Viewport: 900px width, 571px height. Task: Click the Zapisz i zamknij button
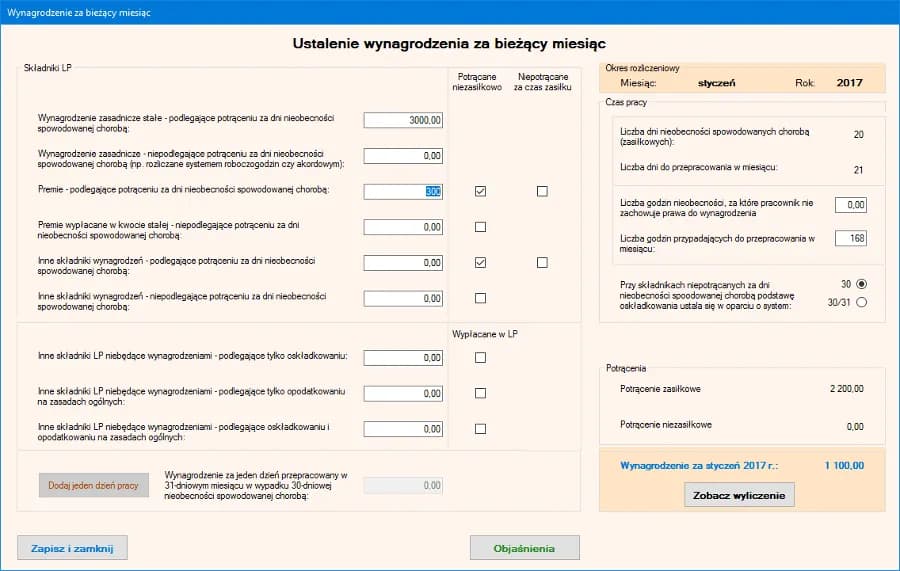click(x=72, y=548)
